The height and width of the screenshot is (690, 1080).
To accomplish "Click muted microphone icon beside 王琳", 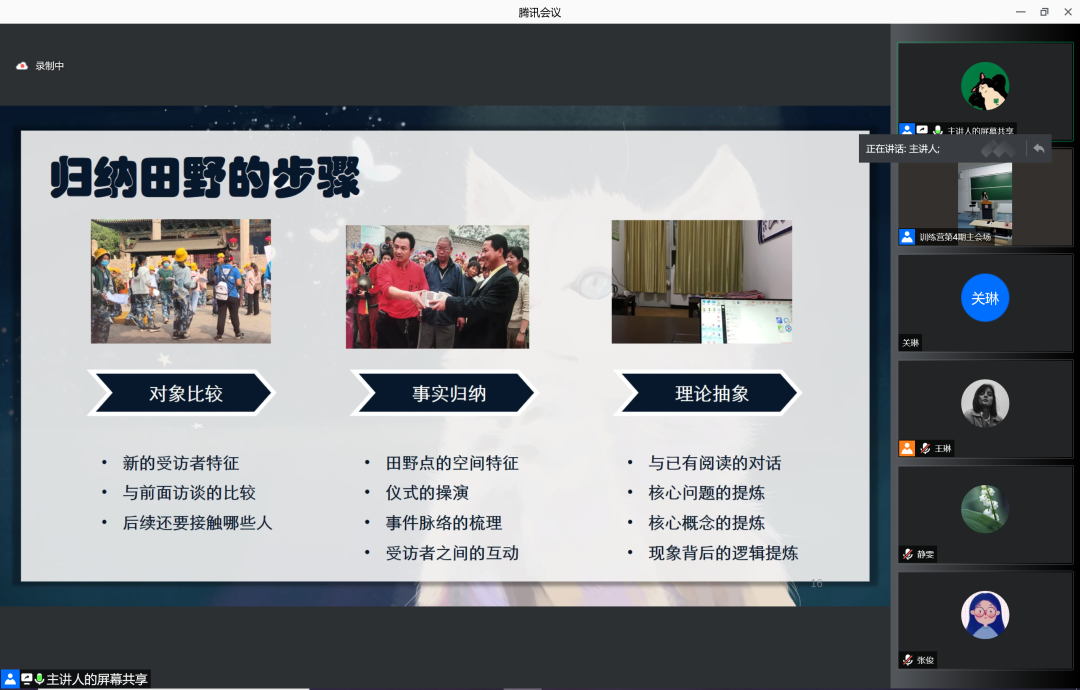I will 925,449.
